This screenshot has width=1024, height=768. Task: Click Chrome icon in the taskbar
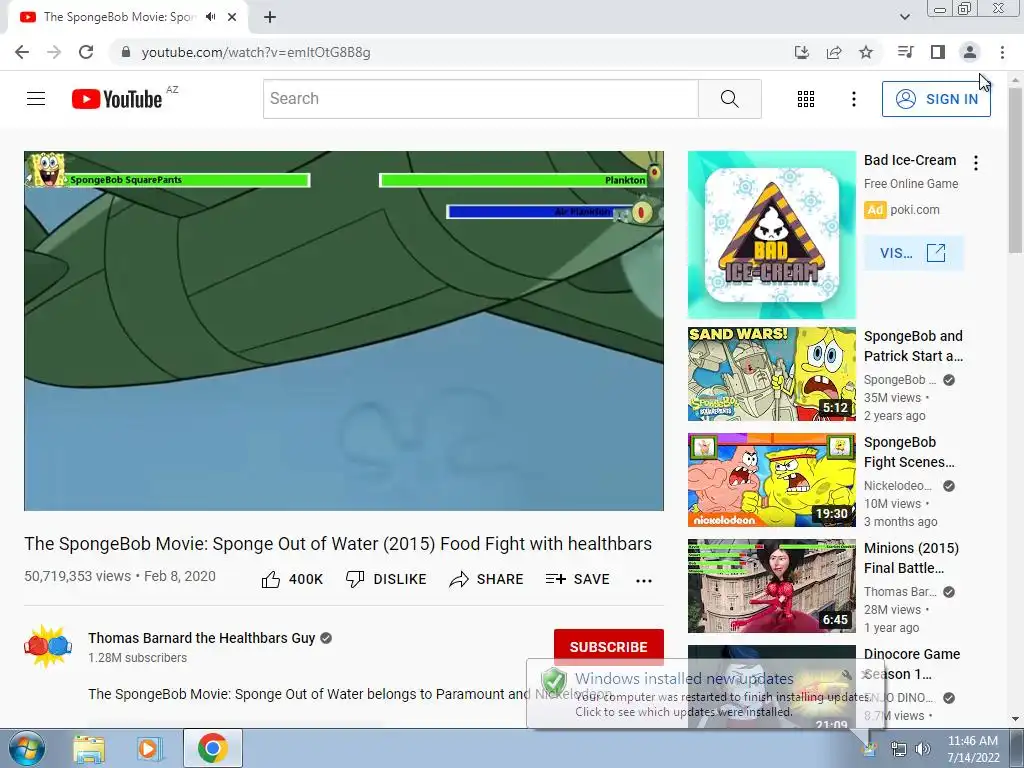click(212, 748)
